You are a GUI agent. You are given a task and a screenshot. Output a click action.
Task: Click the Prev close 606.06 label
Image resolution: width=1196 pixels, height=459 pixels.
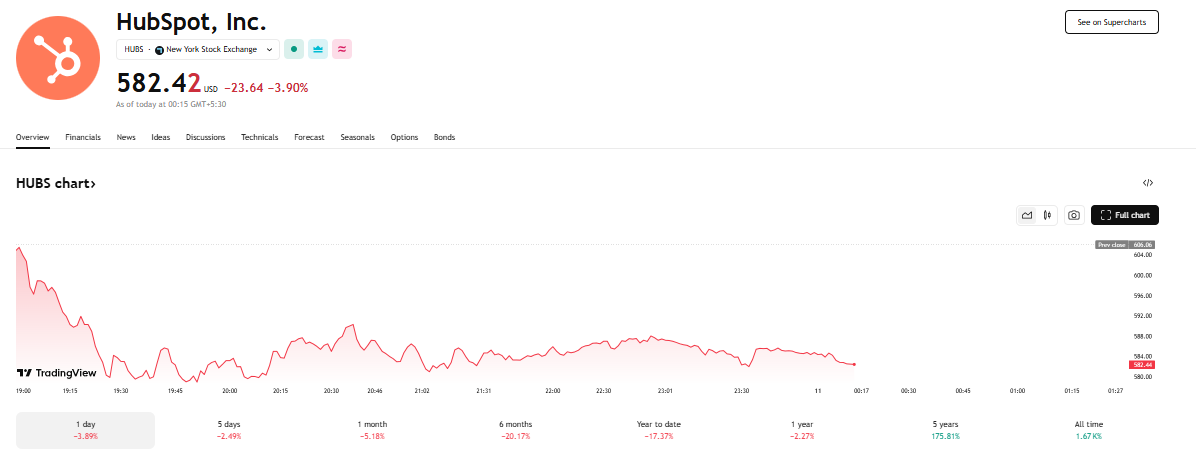pos(1125,245)
